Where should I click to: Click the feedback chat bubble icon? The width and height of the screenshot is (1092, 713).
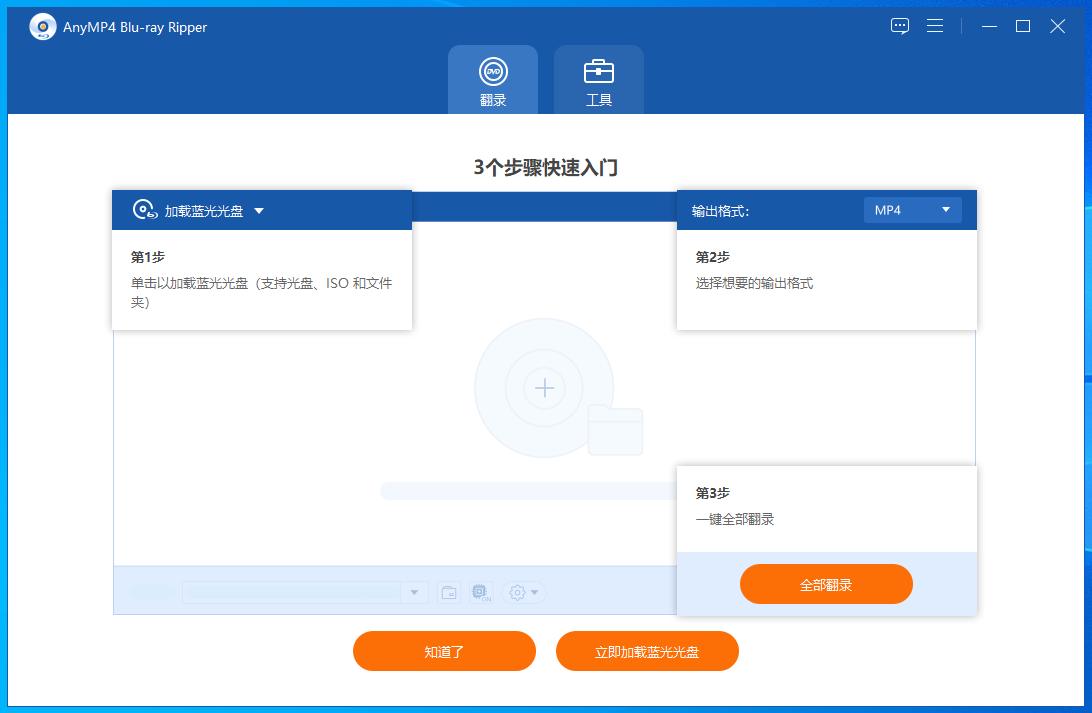point(900,27)
